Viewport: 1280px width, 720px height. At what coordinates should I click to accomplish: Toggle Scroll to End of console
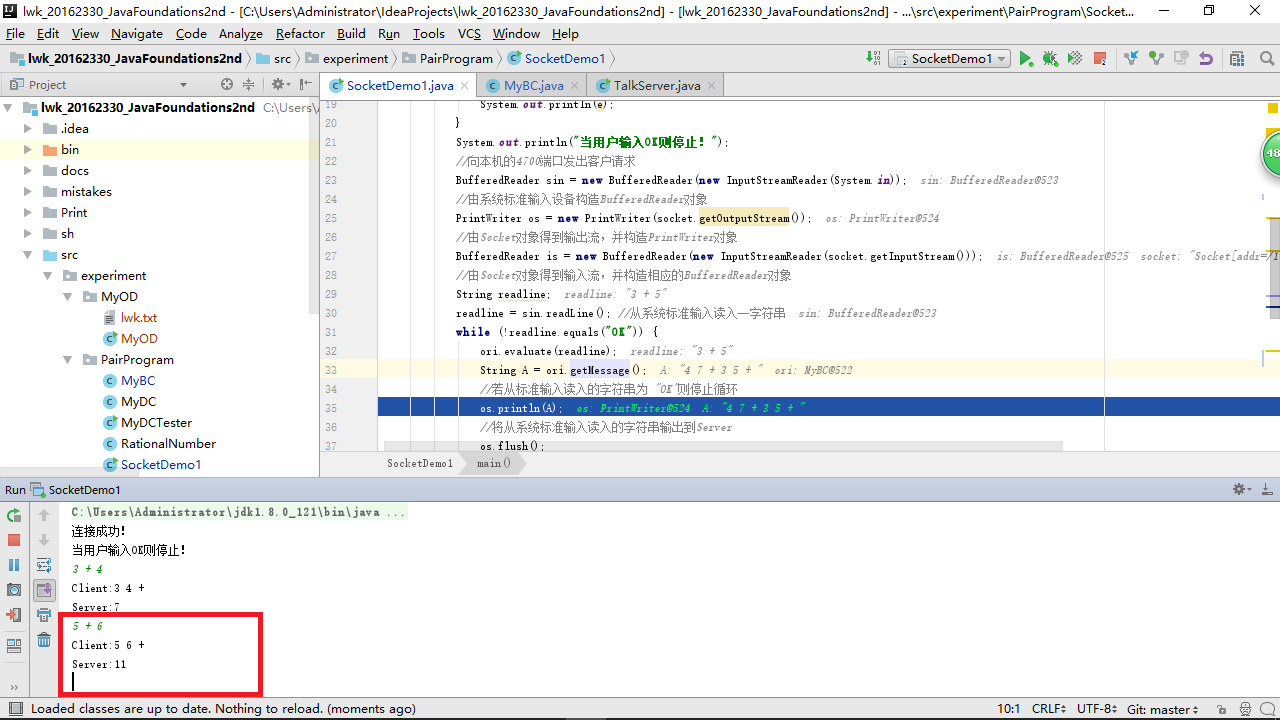click(44, 590)
